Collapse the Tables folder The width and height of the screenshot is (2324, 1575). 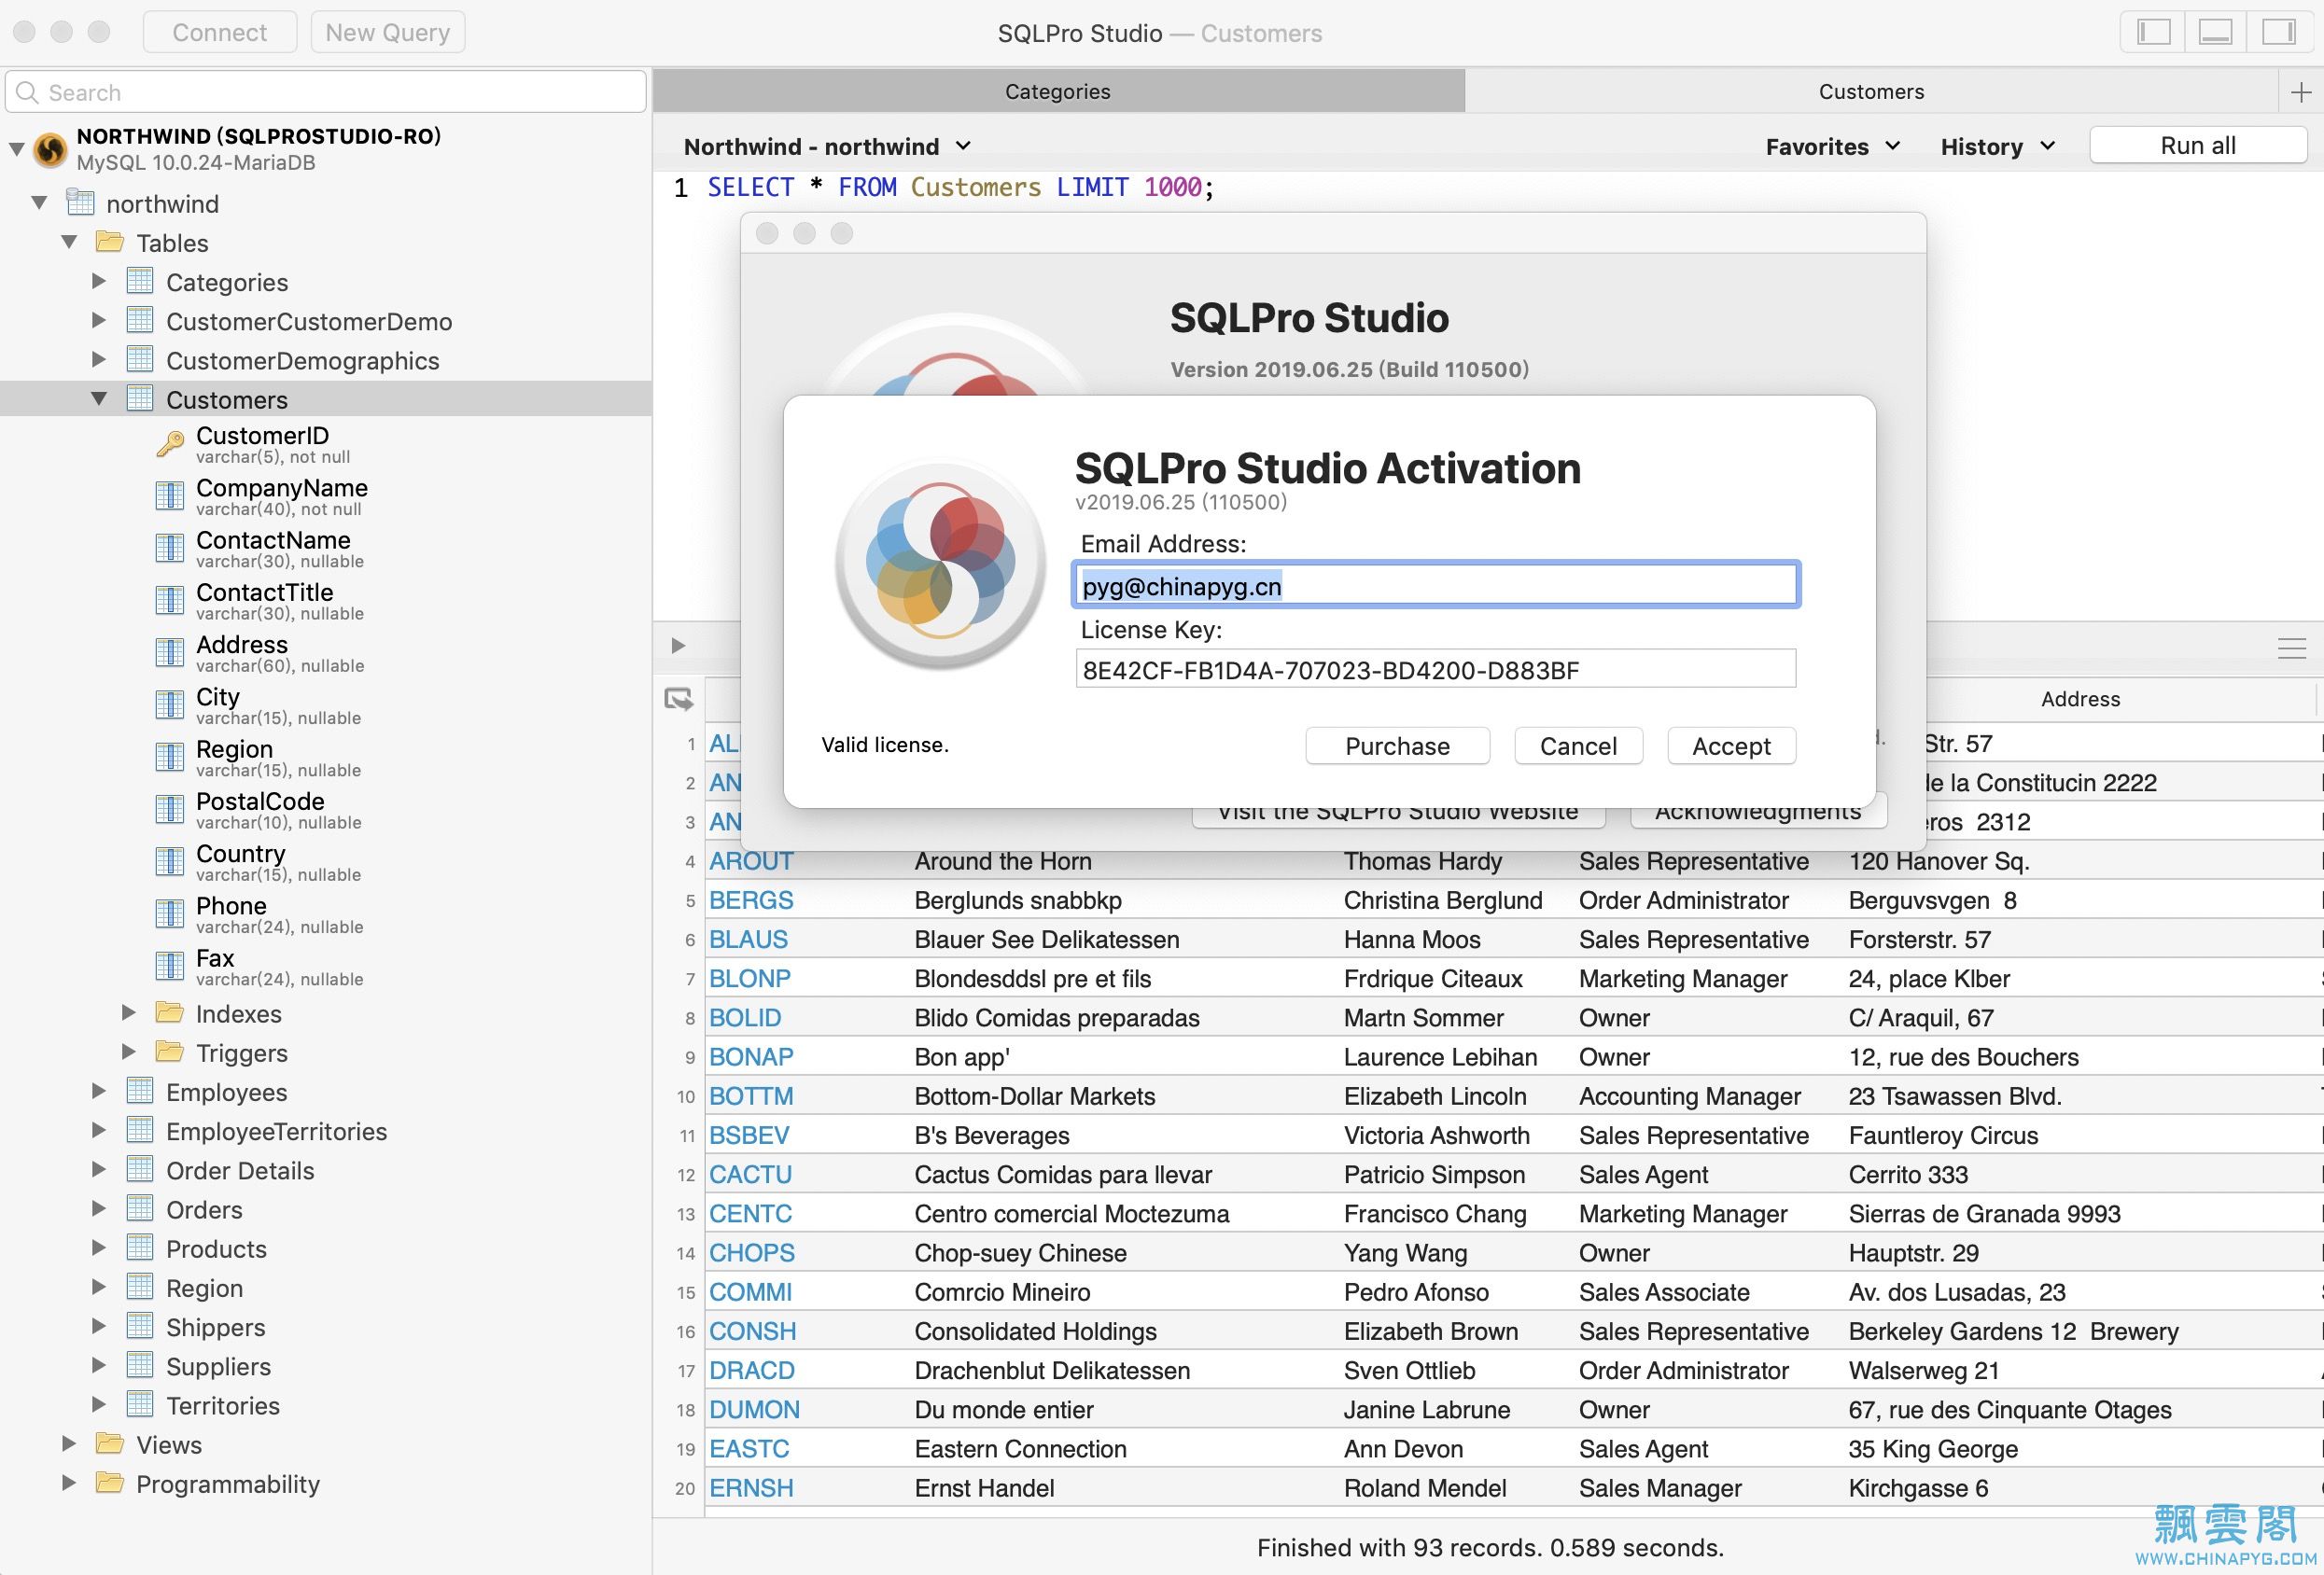[69, 242]
